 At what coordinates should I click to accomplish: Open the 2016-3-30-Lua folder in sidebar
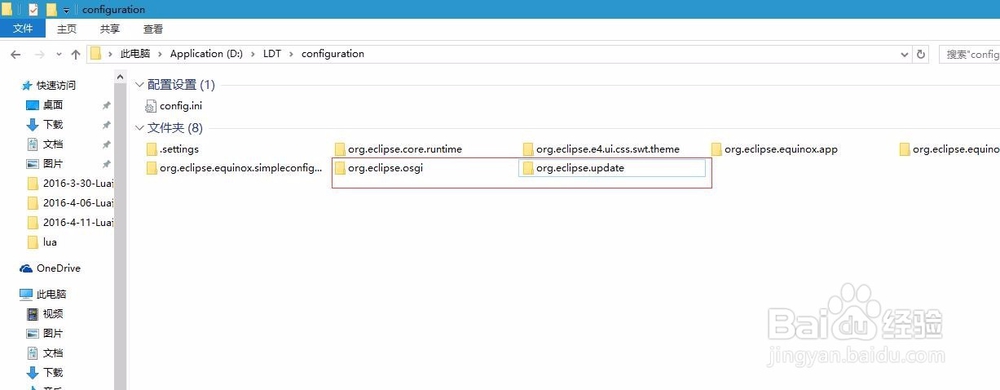point(70,184)
